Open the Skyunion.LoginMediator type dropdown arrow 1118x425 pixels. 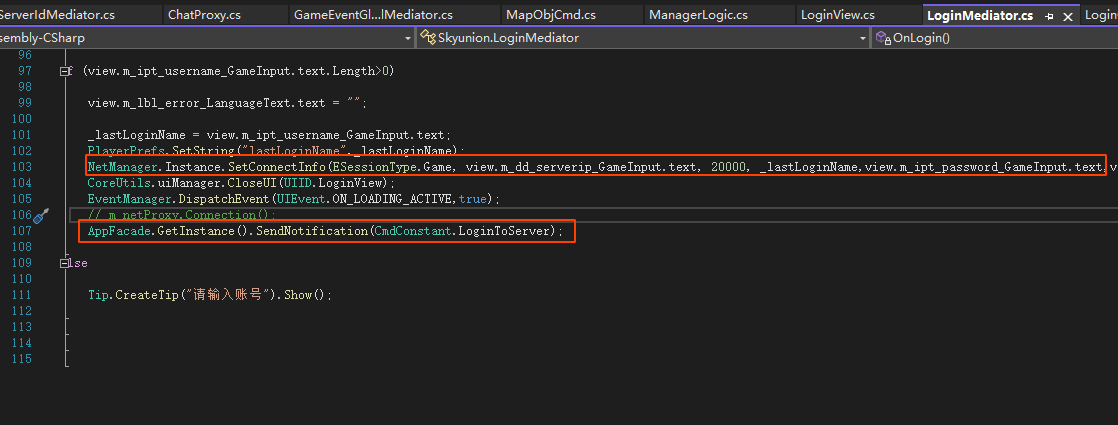863,38
